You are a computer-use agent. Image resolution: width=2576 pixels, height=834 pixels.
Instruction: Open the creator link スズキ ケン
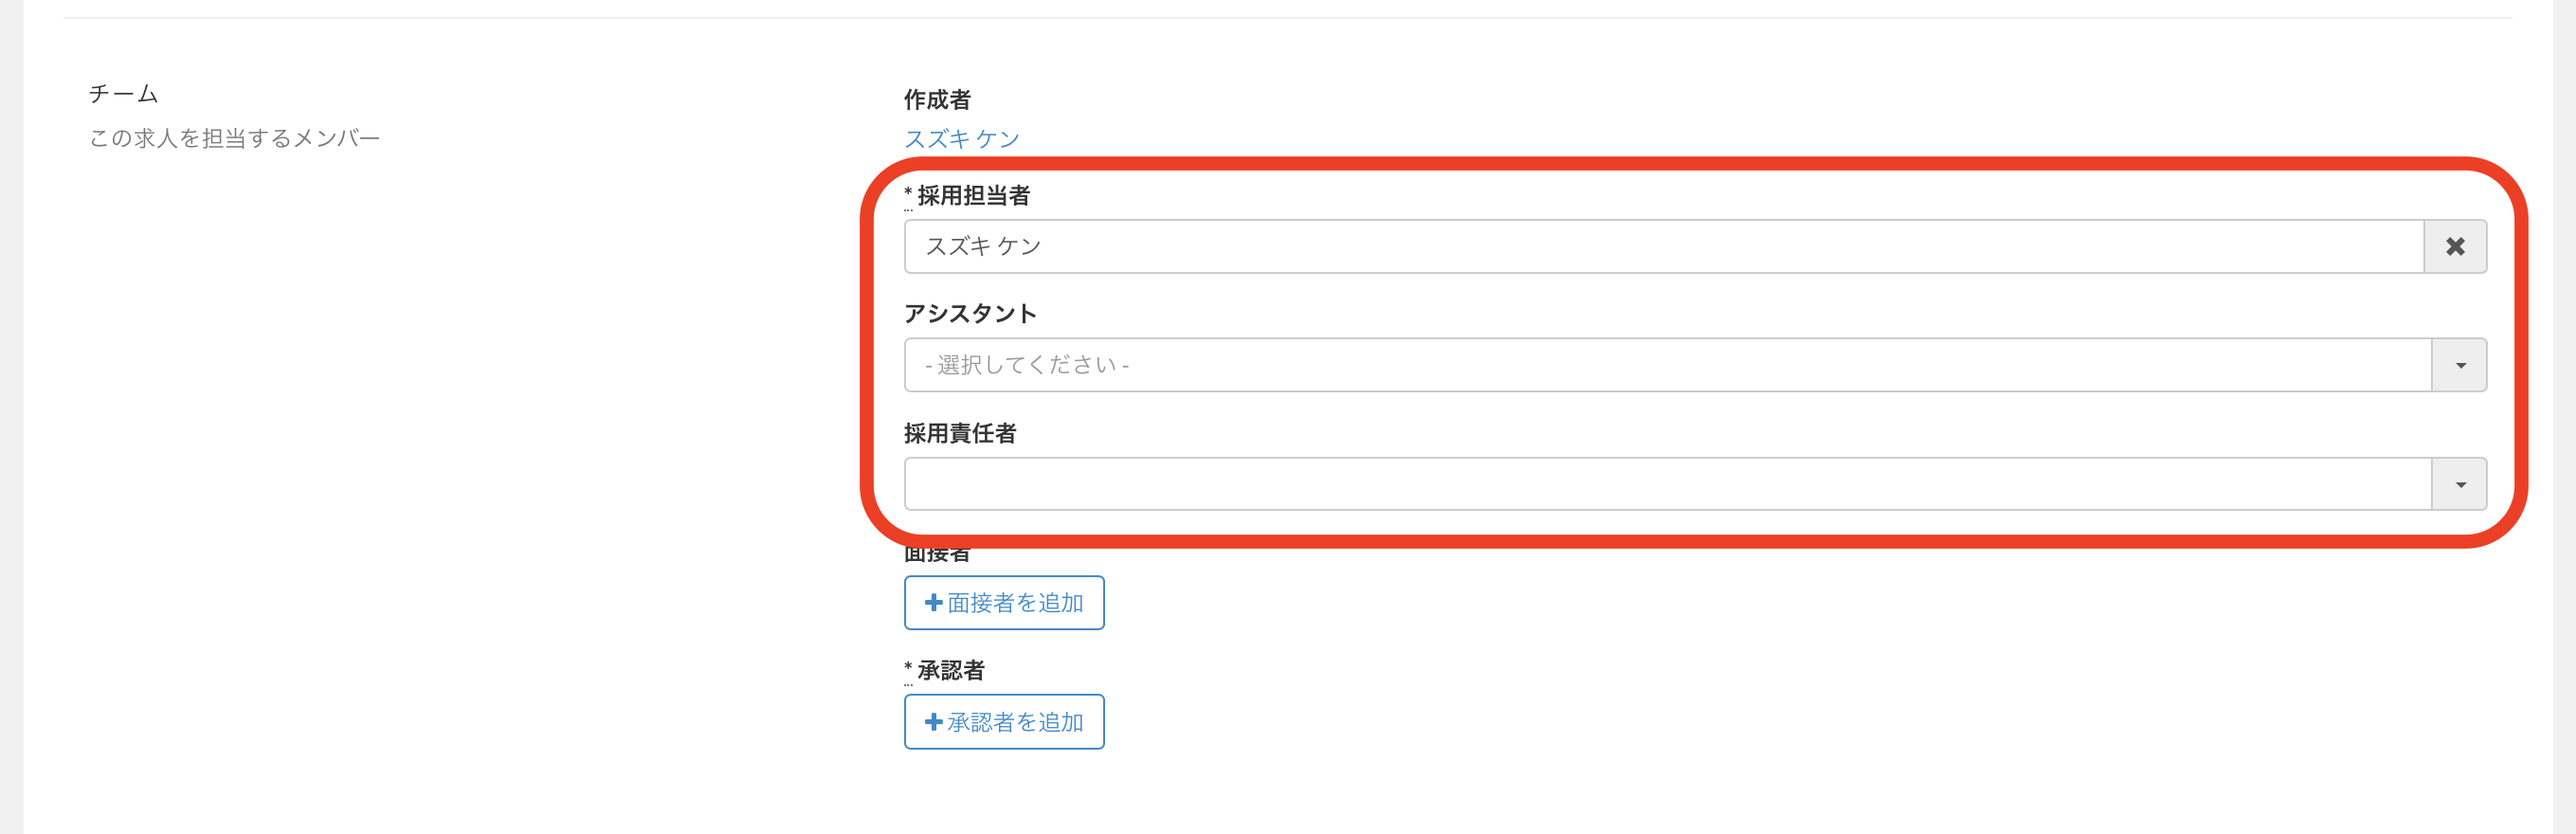pos(961,138)
